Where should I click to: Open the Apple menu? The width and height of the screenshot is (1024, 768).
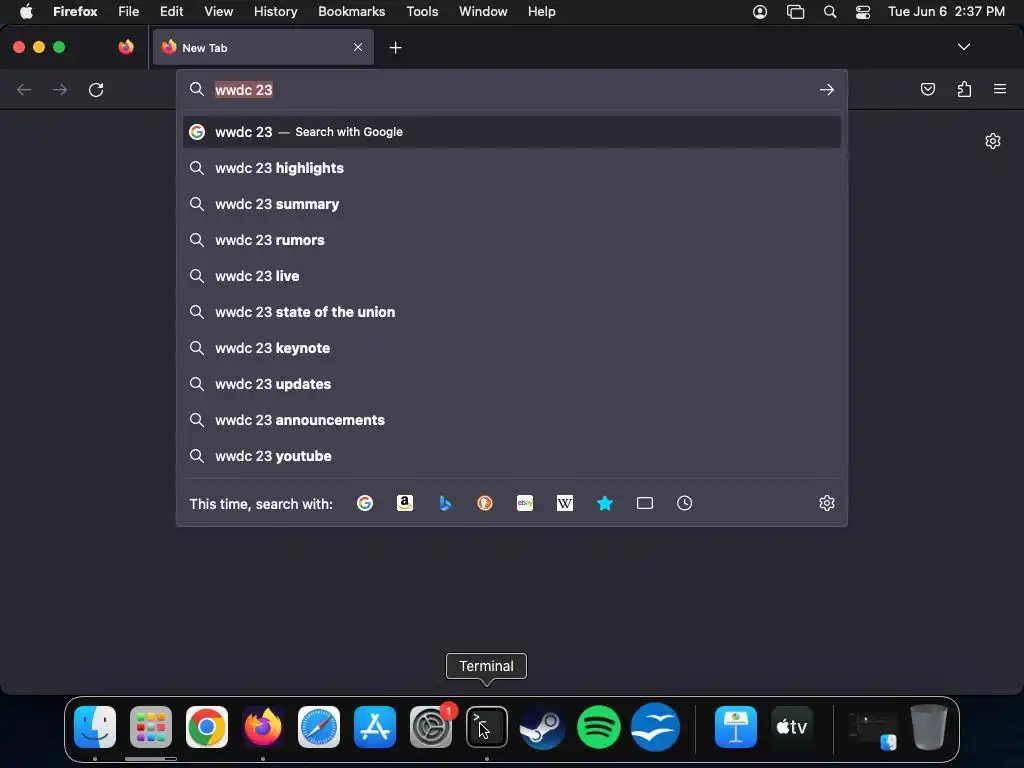(26, 11)
